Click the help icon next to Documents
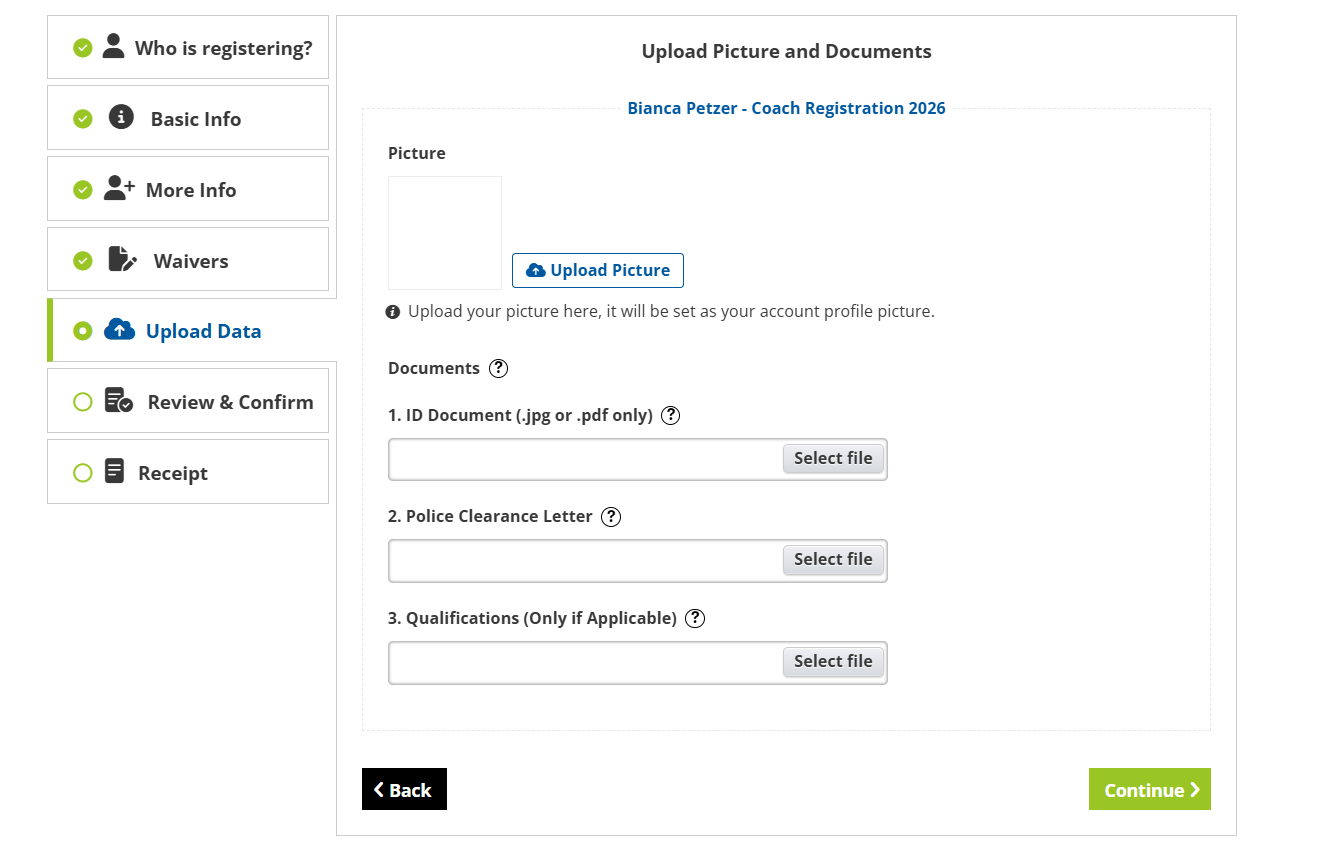 (498, 368)
